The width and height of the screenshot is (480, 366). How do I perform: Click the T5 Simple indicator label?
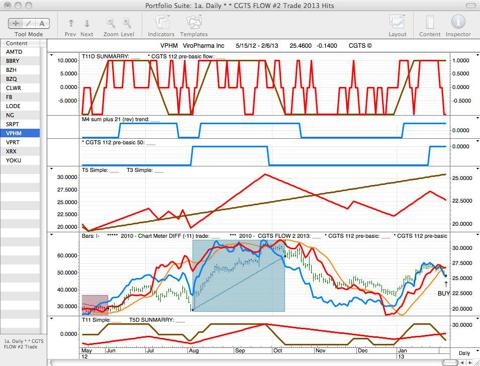click(x=96, y=170)
